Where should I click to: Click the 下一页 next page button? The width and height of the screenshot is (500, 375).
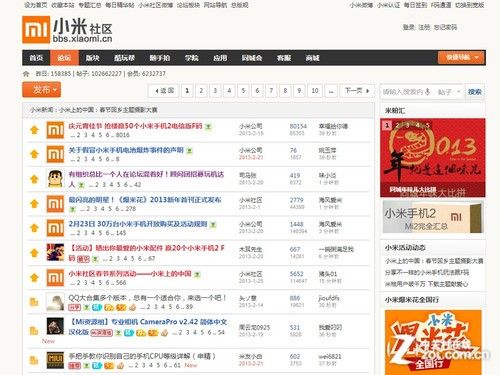(357, 91)
